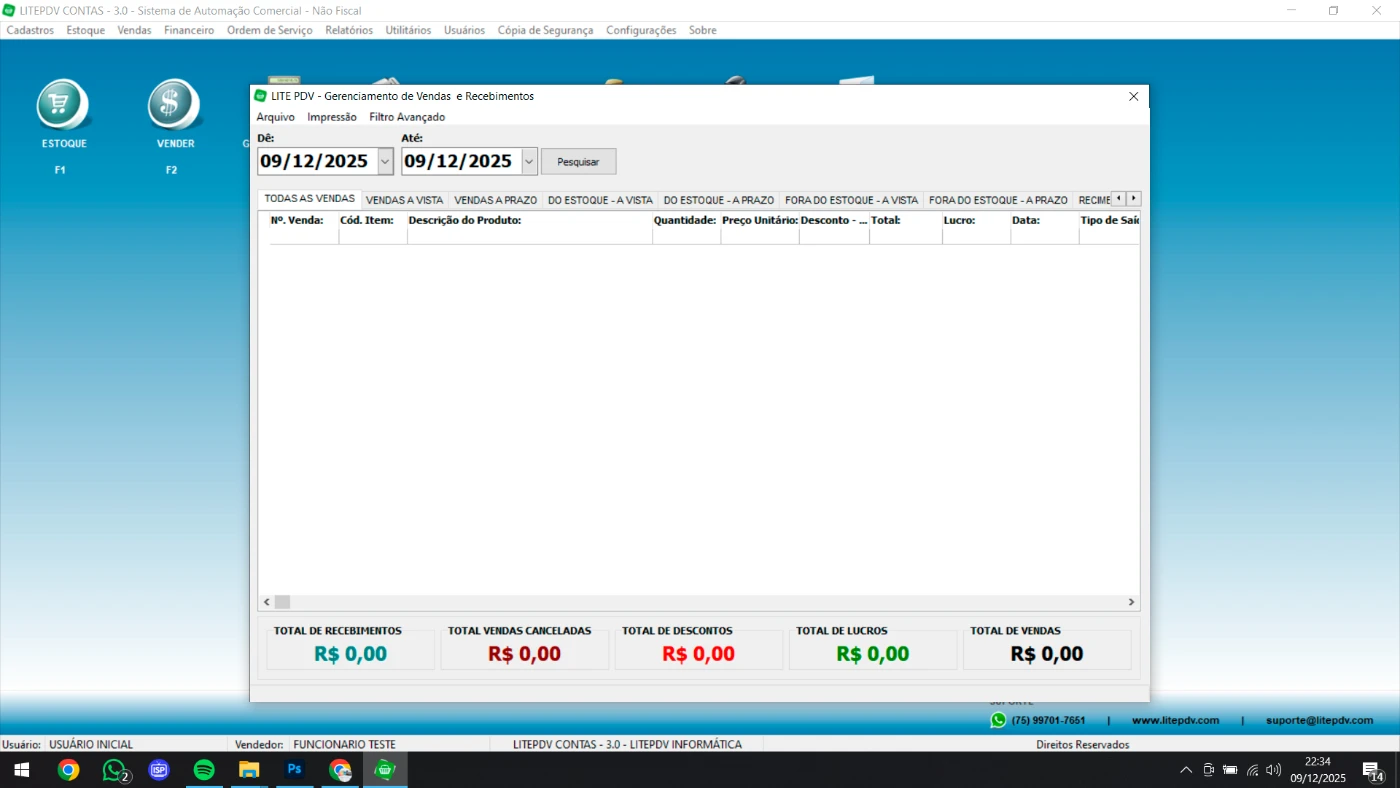Open the Financeiro menu in main menubar
This screenshot has width=1400, height=788.
pos(189,30)
